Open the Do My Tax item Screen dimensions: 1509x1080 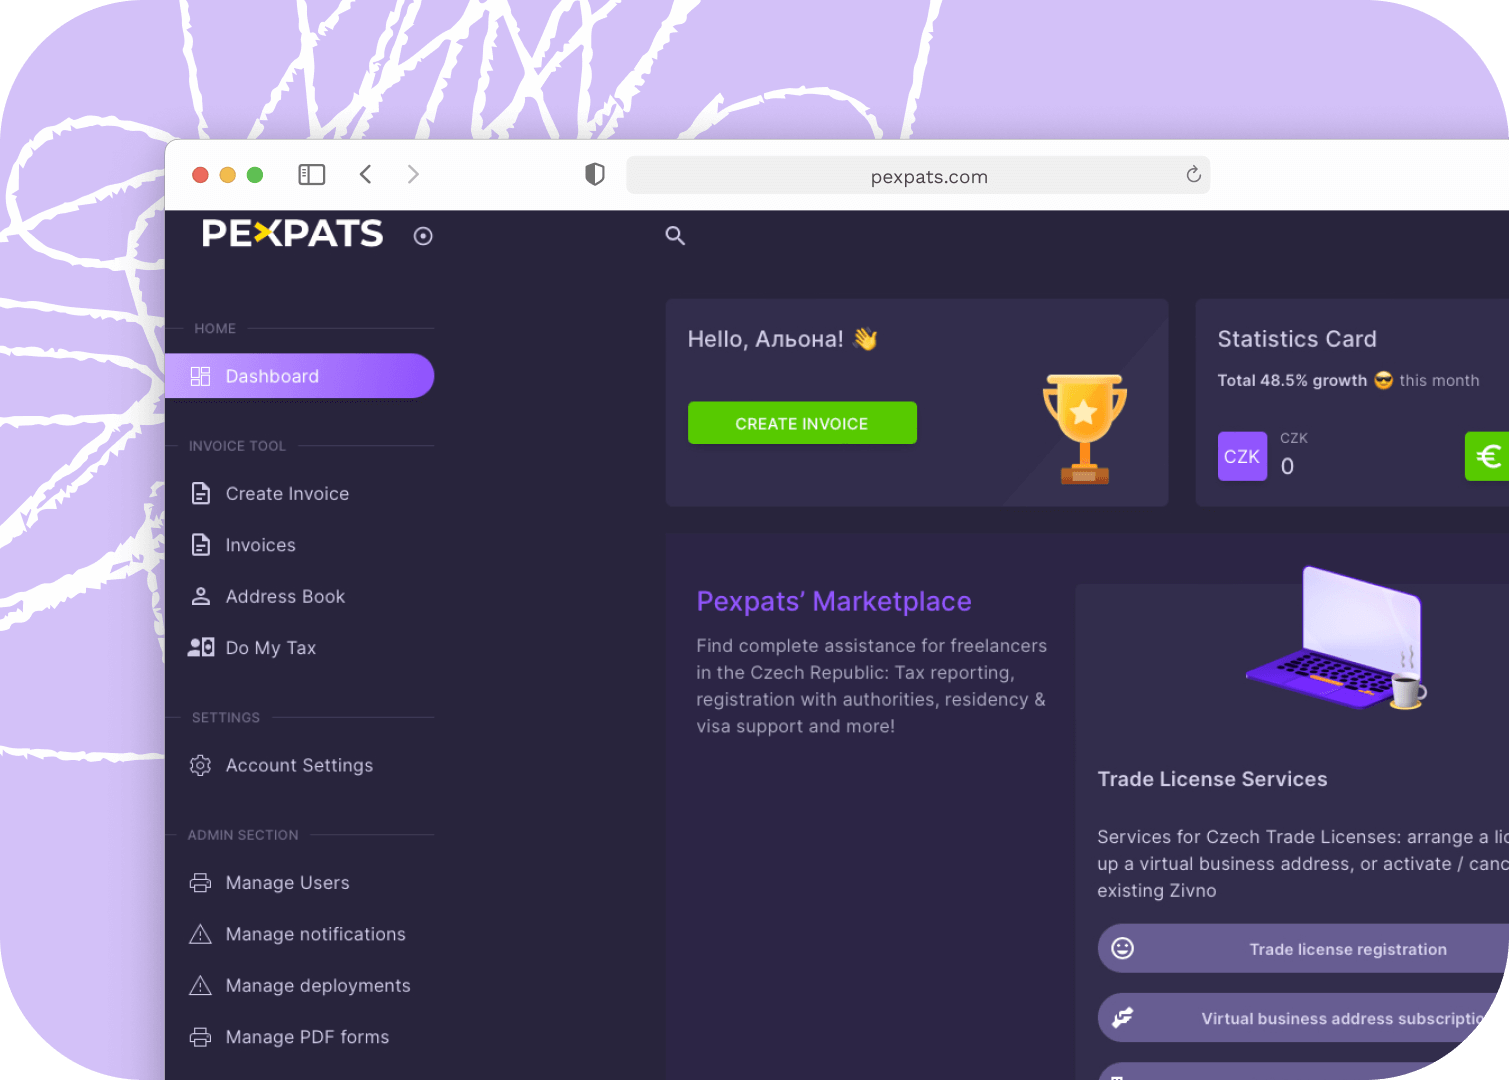[299, 648]
